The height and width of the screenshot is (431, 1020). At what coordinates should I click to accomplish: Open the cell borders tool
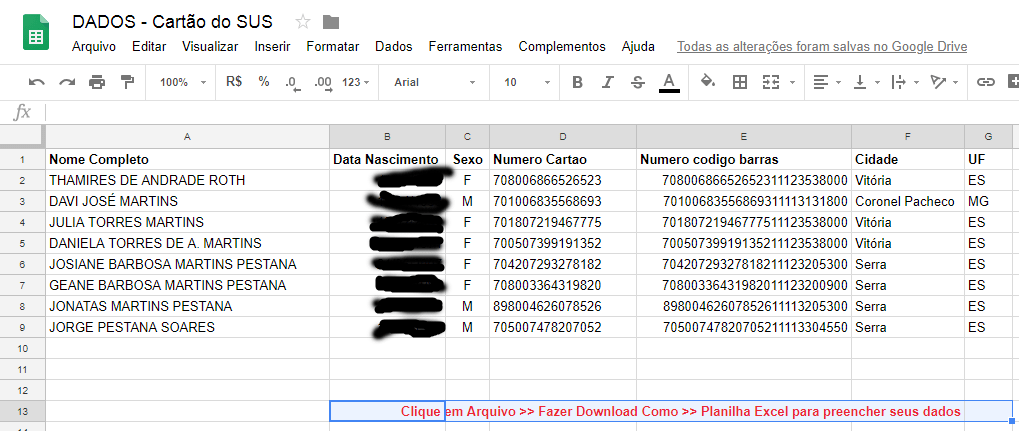pos(740,82)
